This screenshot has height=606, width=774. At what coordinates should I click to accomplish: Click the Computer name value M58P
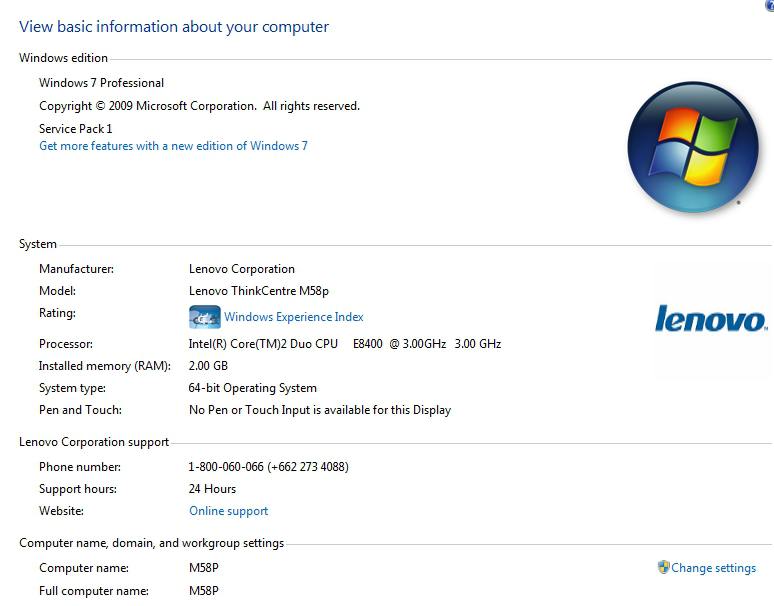[203, 568]
